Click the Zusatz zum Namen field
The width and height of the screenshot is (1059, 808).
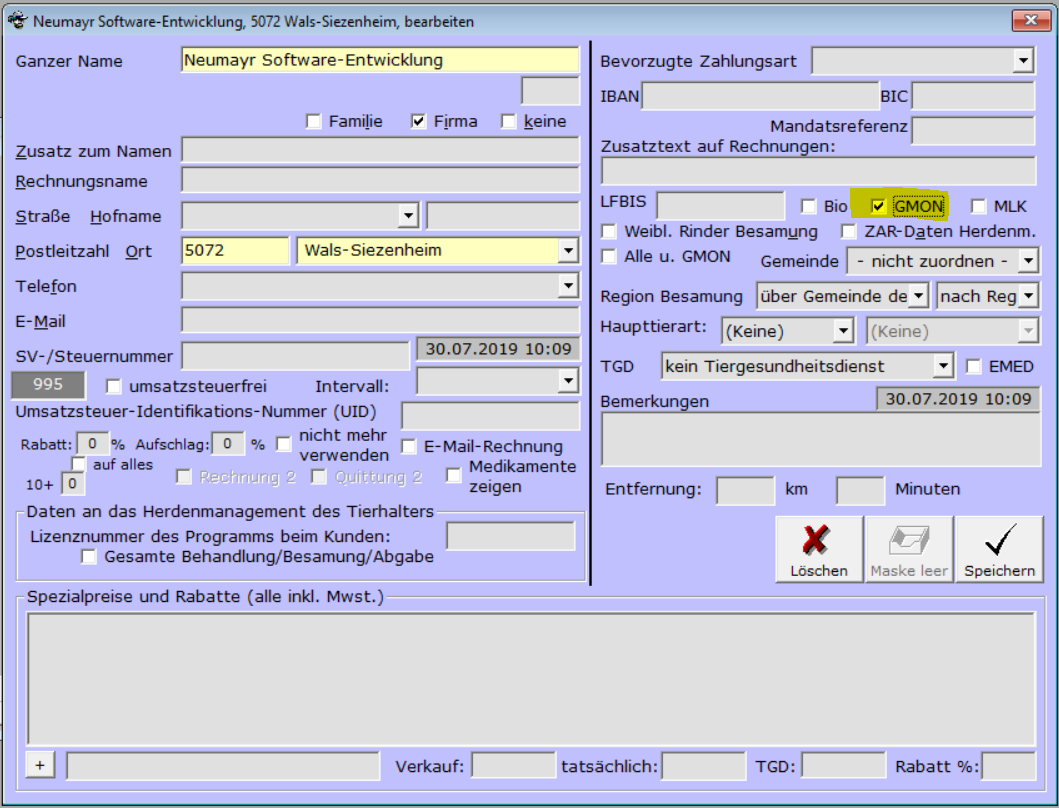(x=380, y=150)
